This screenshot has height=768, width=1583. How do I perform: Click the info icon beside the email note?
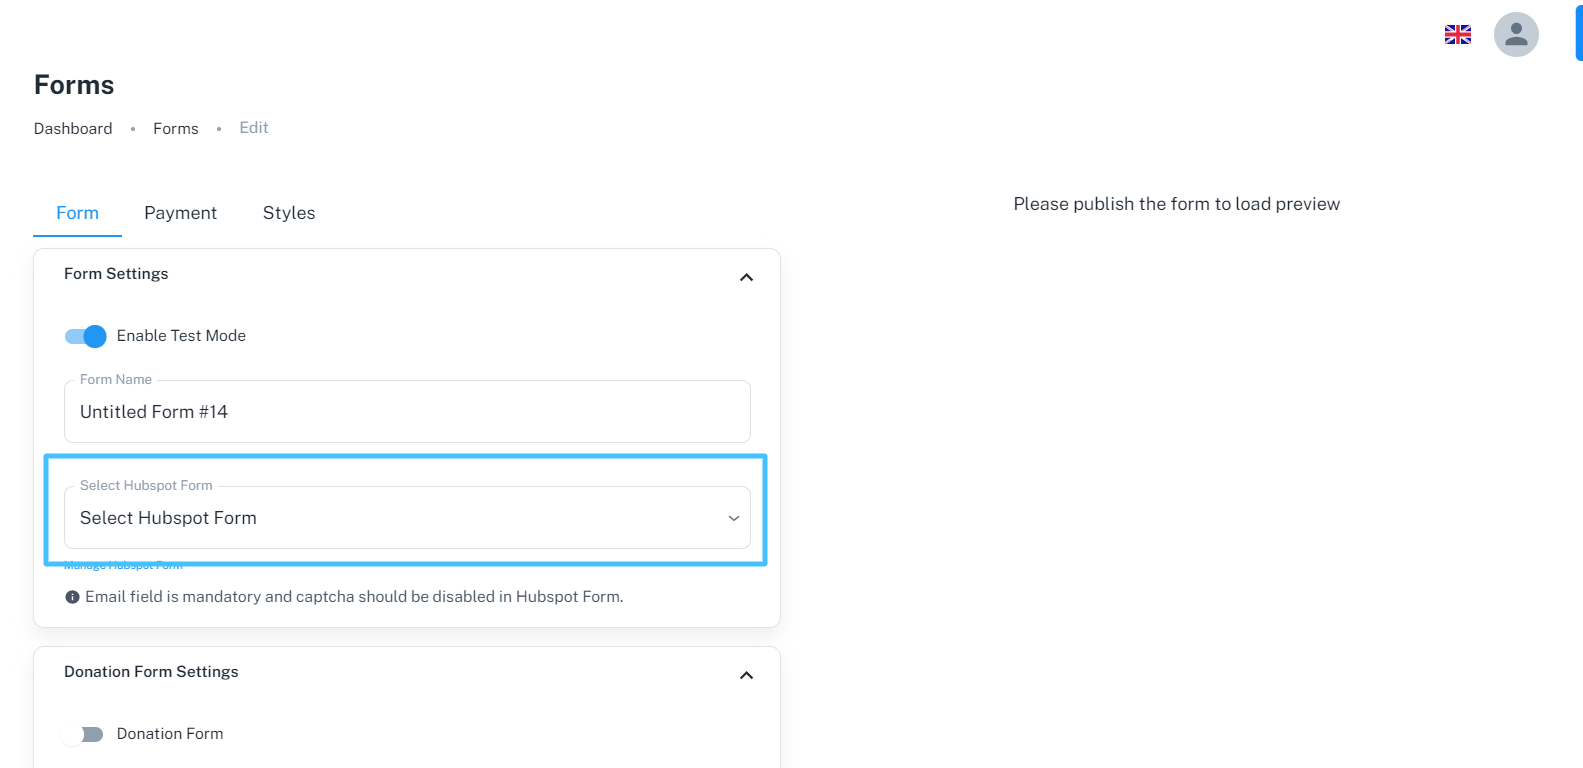pyautogui.click(x=71, y=596)
